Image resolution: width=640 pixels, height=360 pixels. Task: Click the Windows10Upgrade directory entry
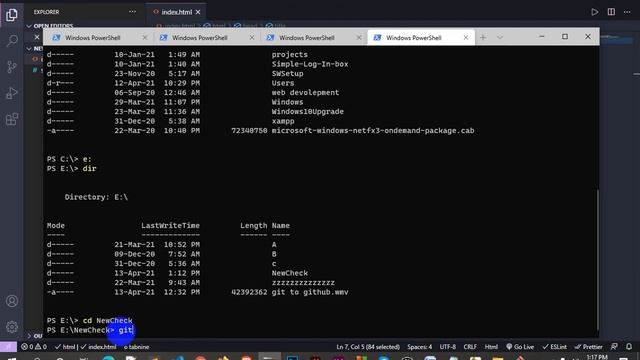(x=307, y=112)
